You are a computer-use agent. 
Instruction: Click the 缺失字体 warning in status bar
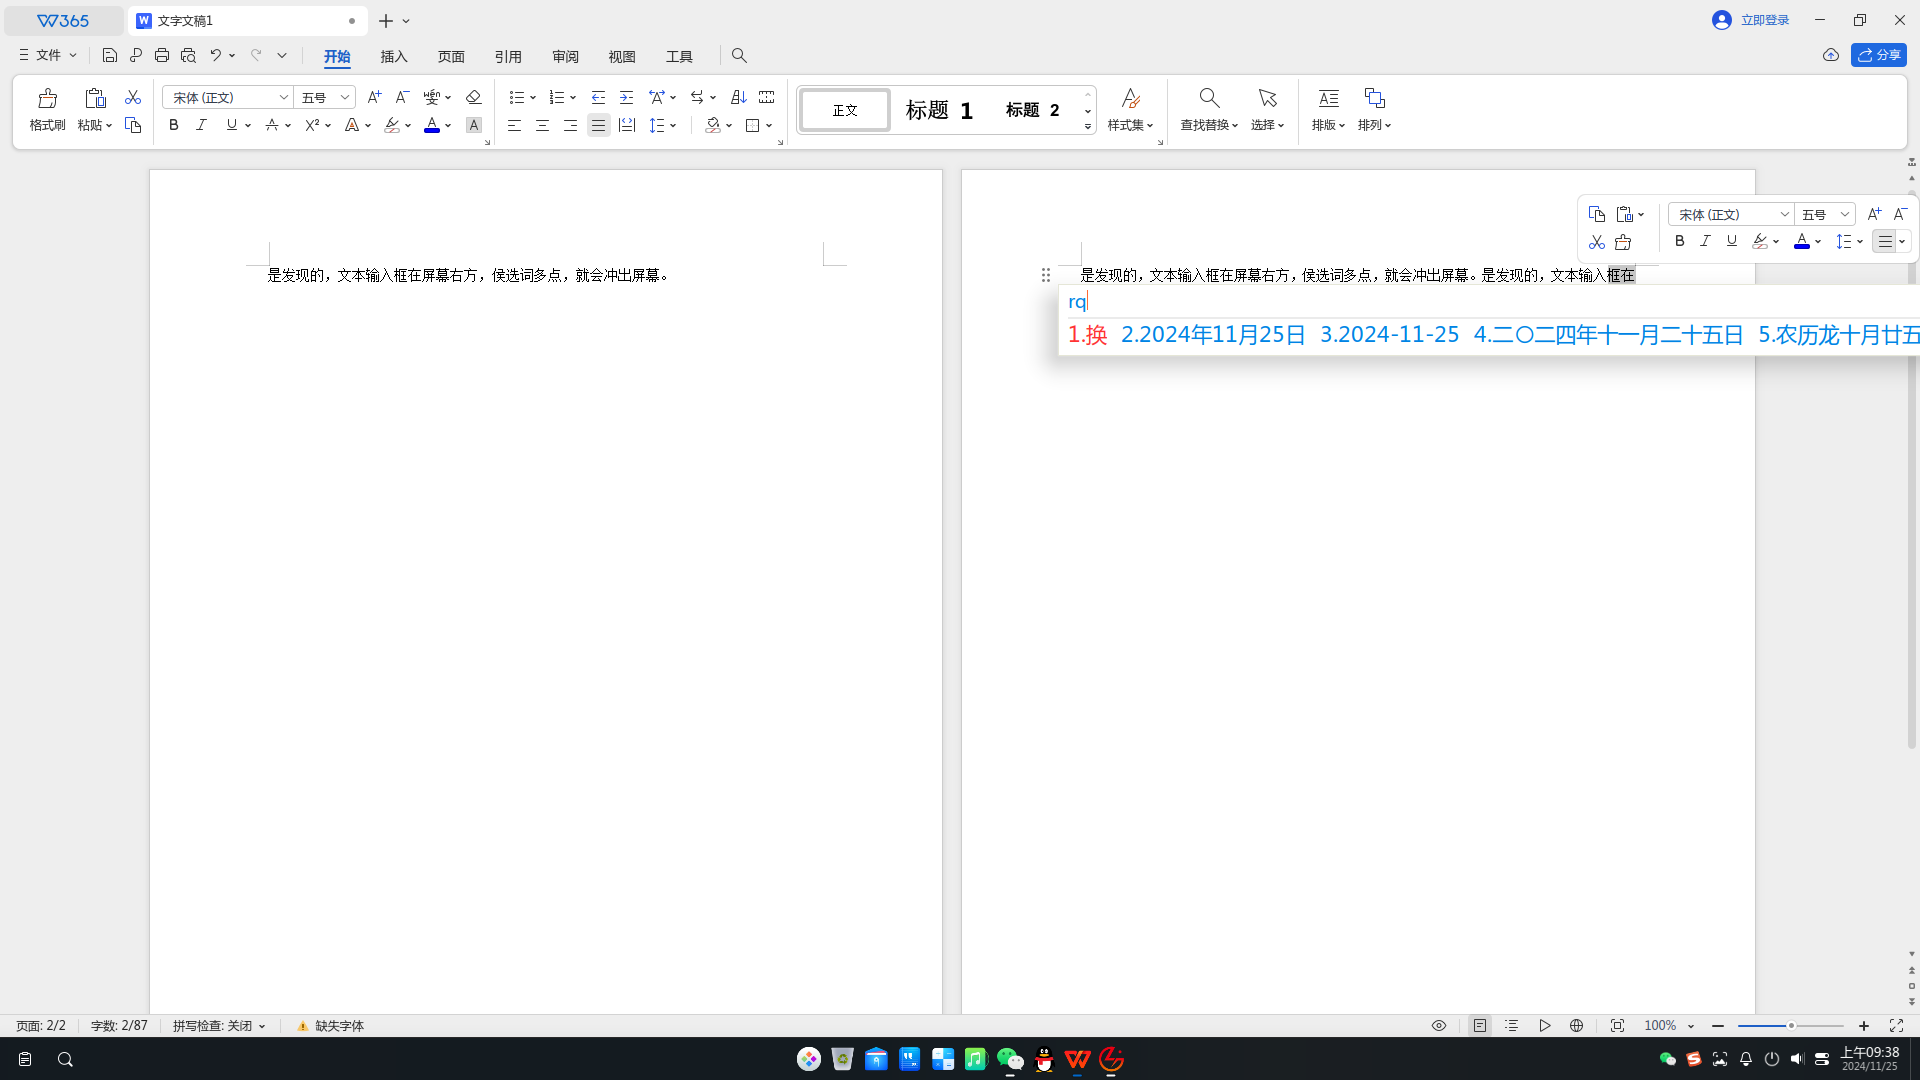330,1026
